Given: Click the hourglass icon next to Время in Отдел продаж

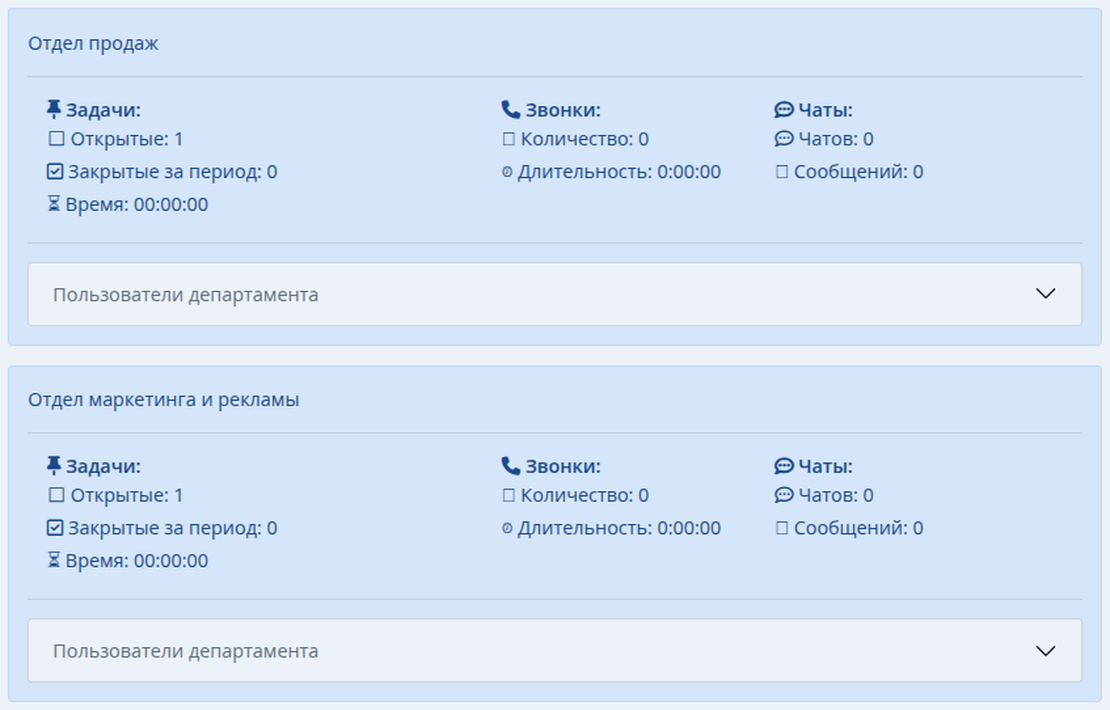Looking at the screenshot, I should tap(54, 204).
